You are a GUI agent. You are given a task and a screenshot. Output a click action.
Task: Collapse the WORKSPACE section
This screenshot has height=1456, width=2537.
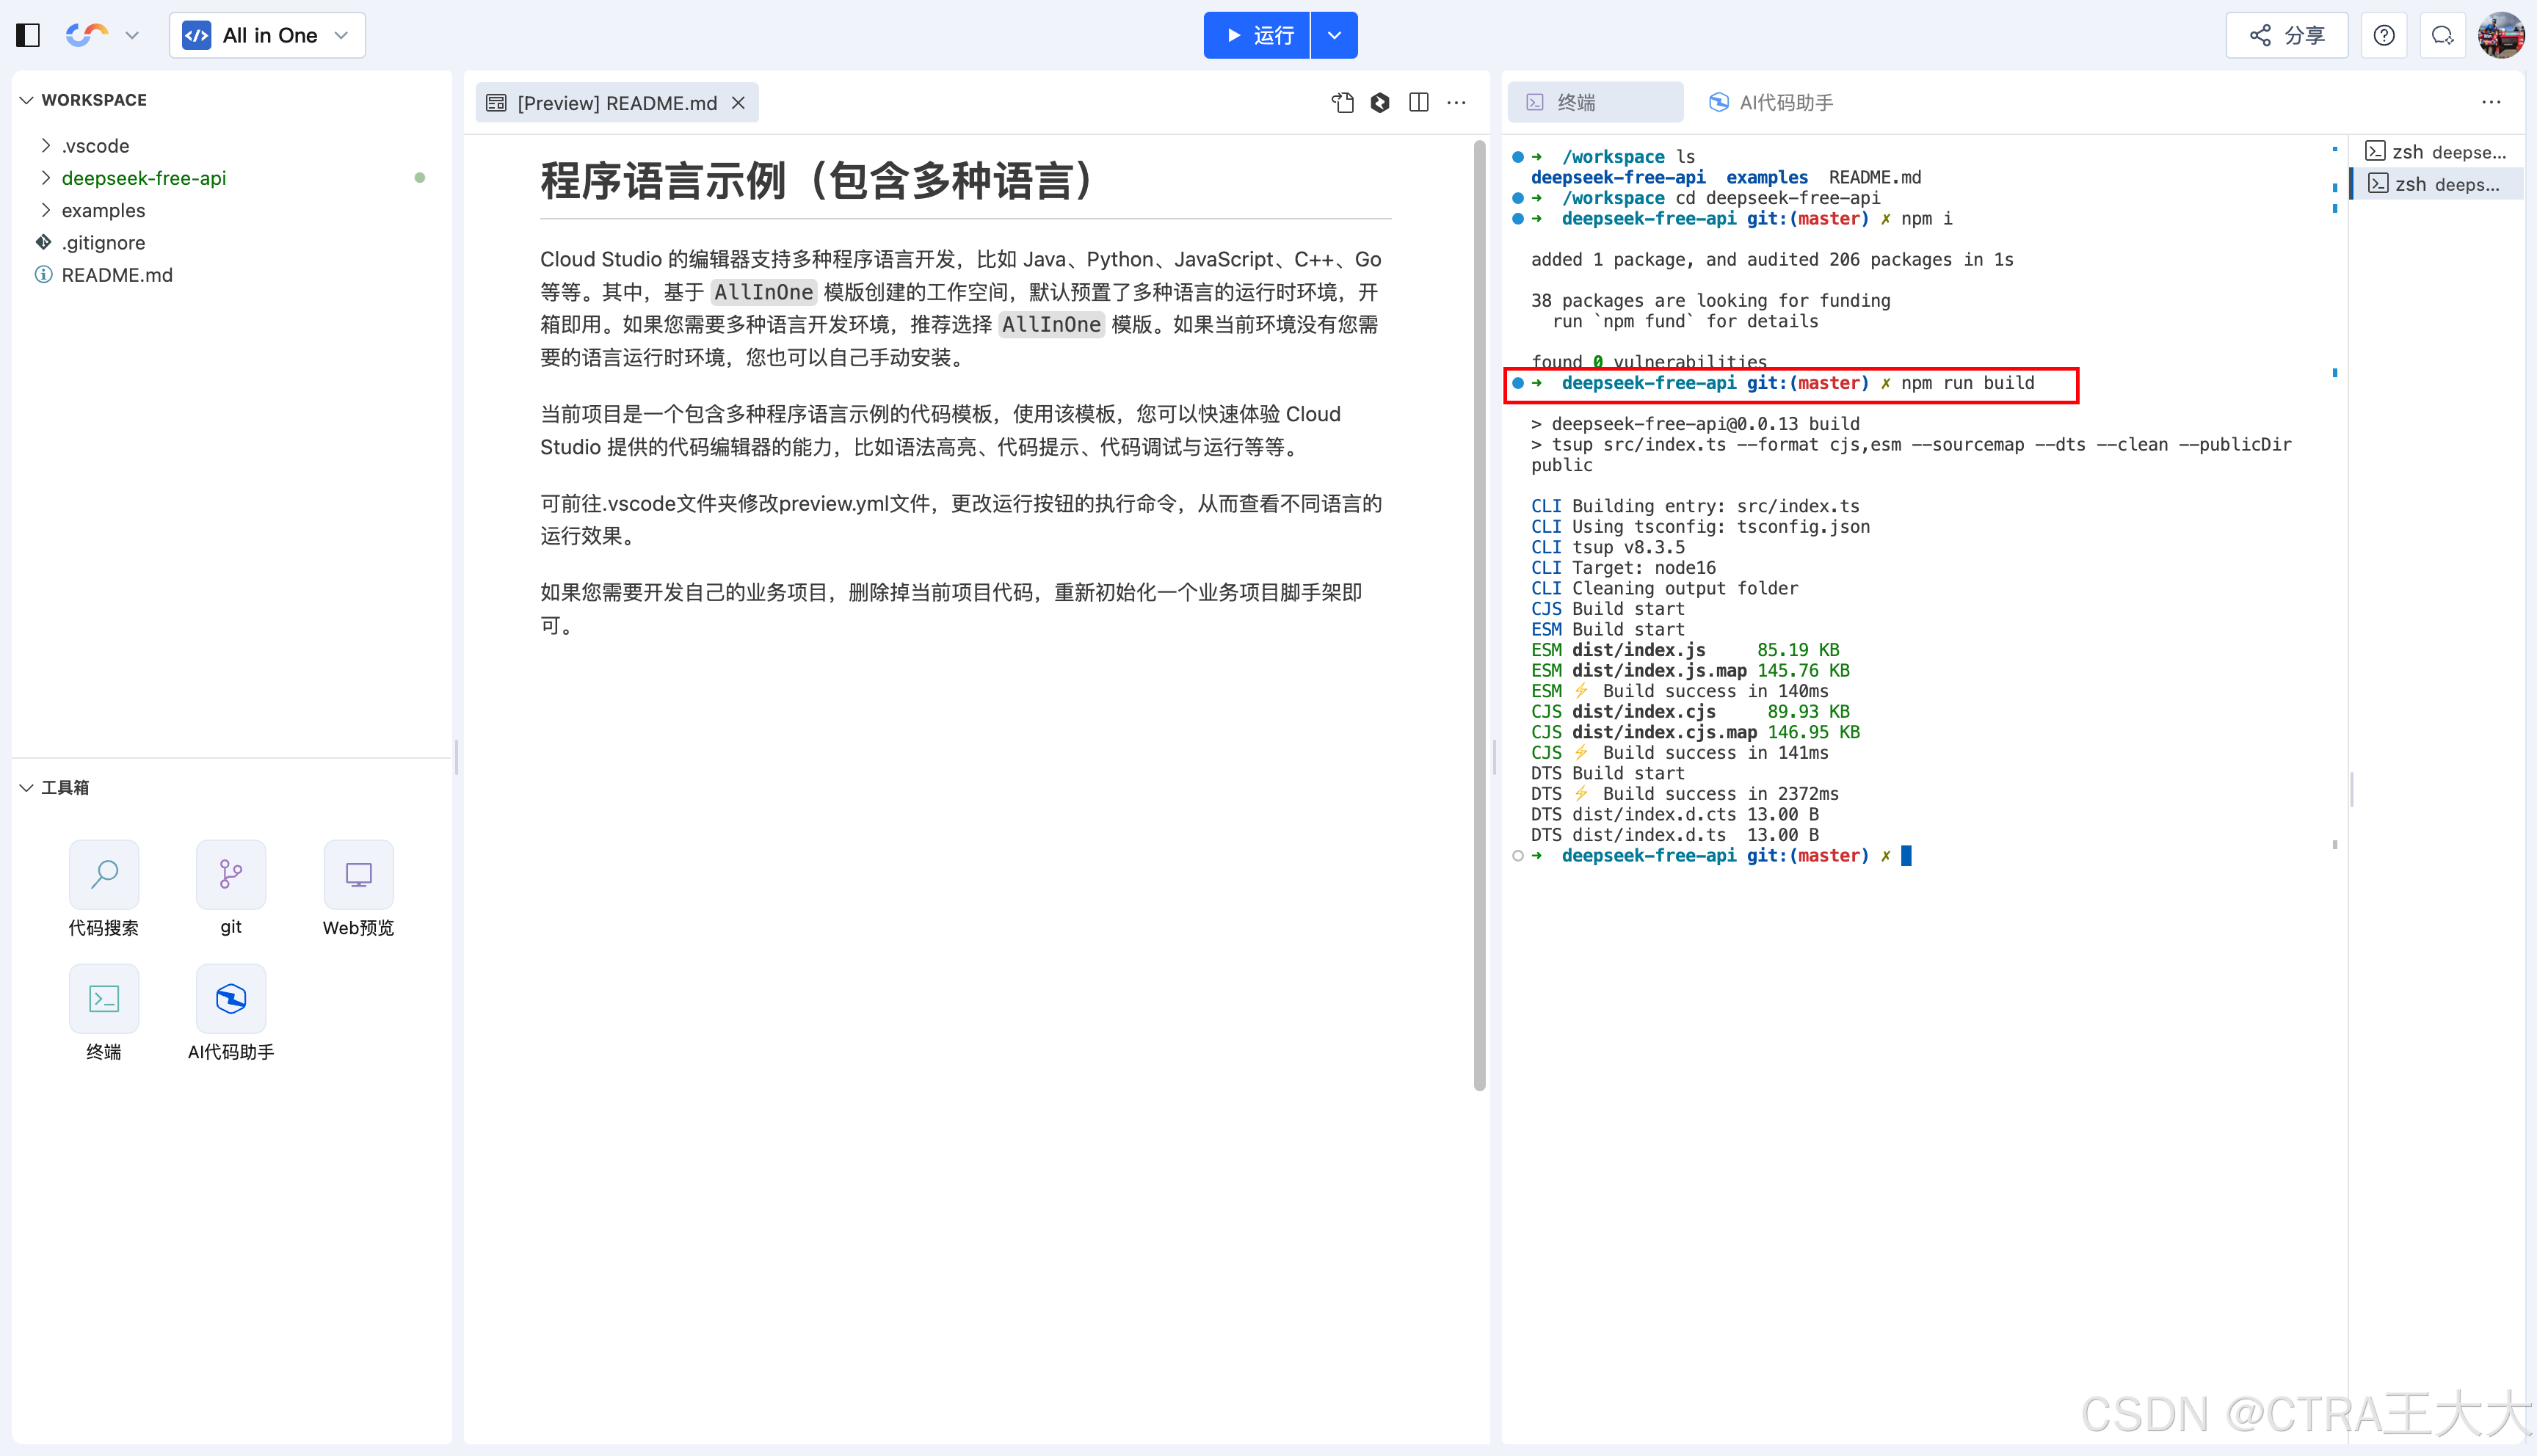84,100
